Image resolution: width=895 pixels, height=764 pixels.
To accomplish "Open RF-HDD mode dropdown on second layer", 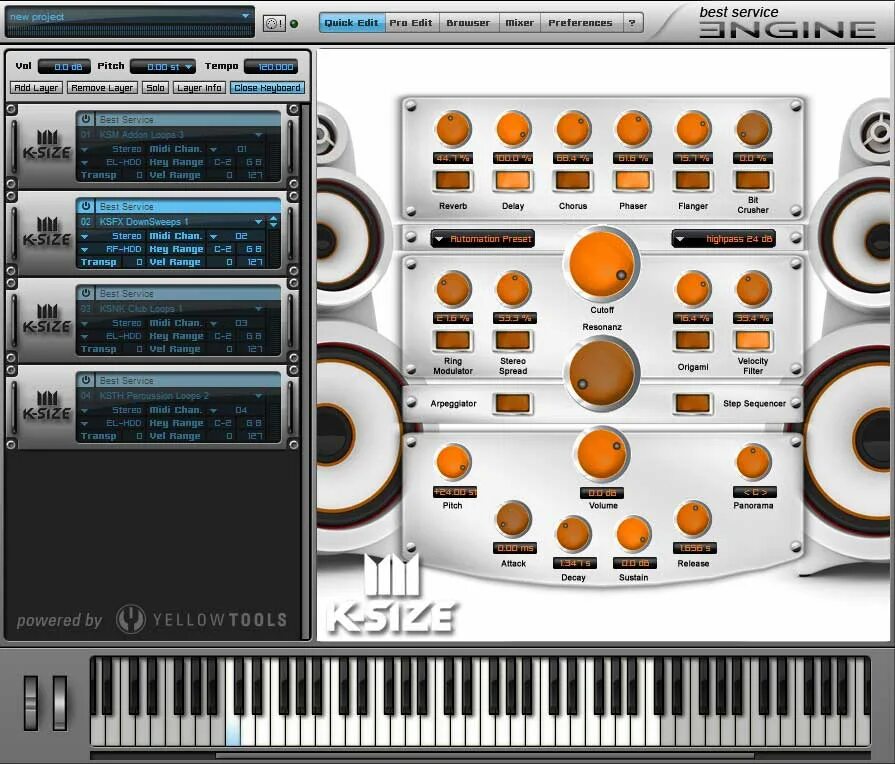I will (84, 250).
